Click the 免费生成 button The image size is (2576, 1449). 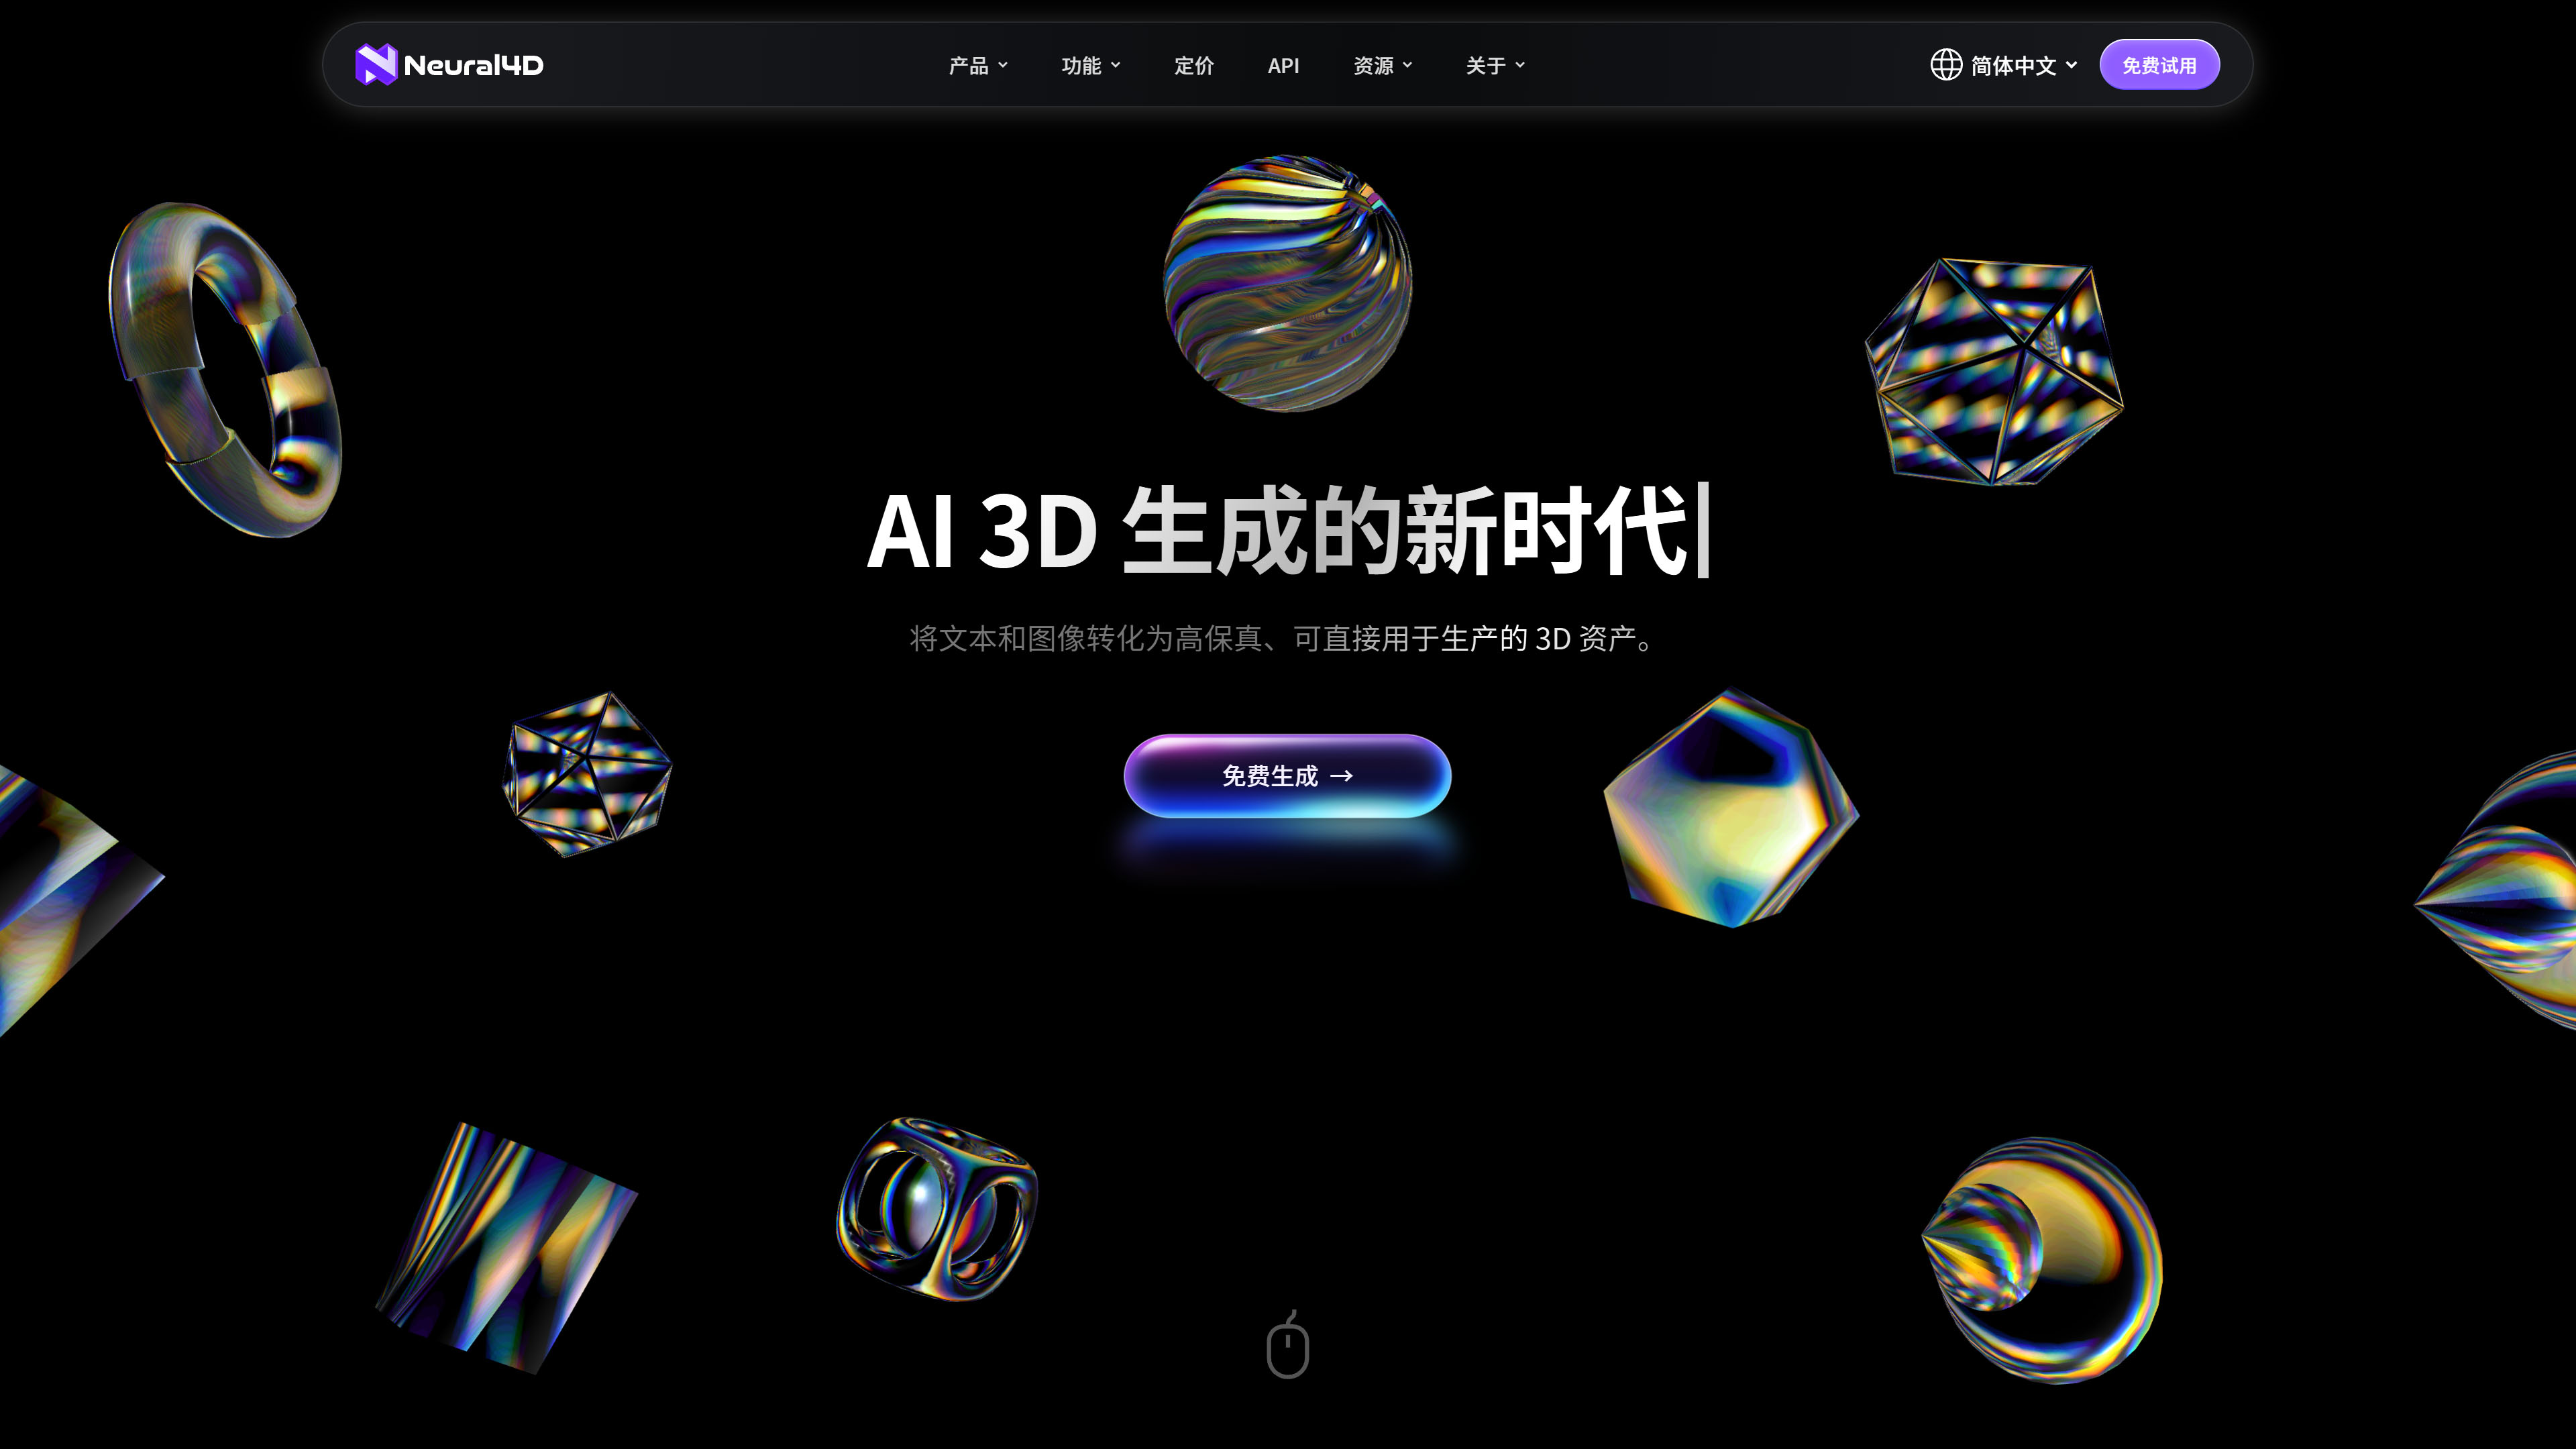(1287, 776)
